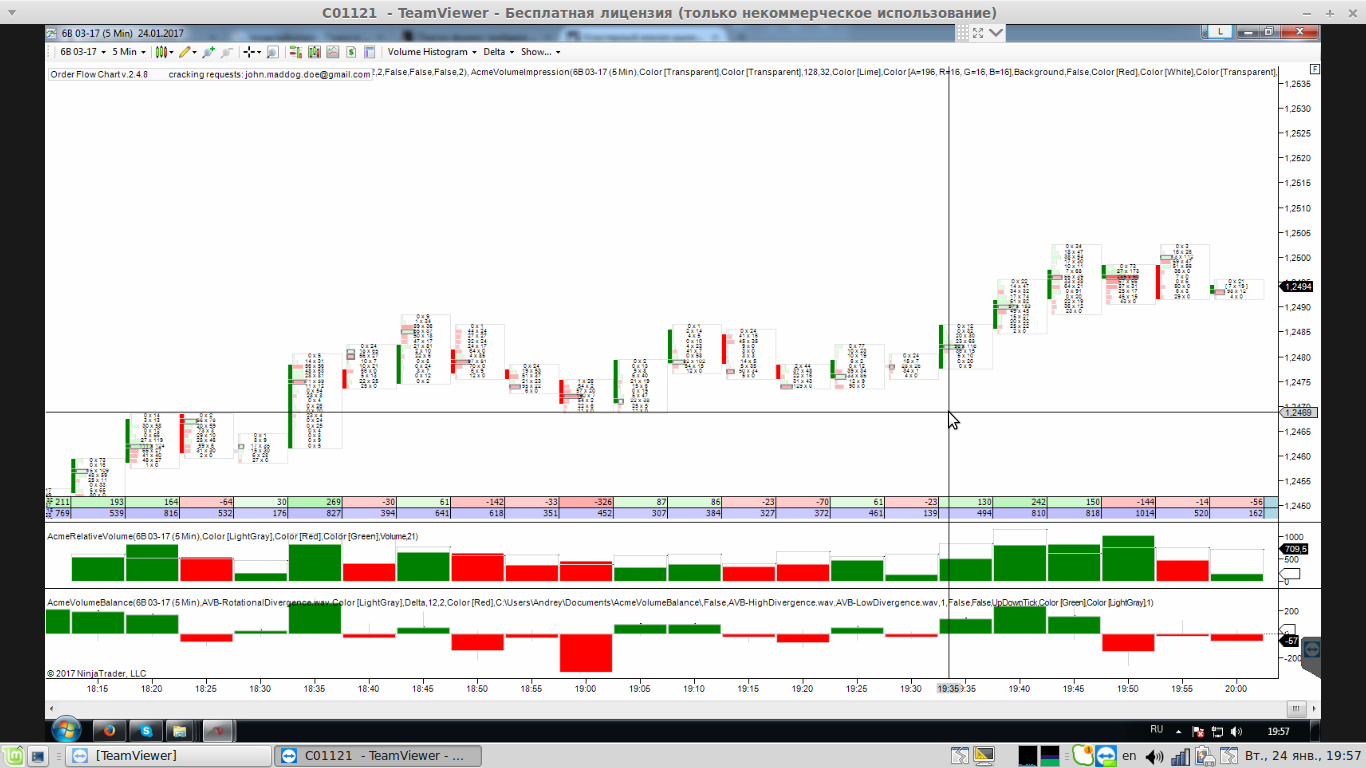Click the volume cell showing 1014
The image size is (1366, 768).
(1128, 513)
